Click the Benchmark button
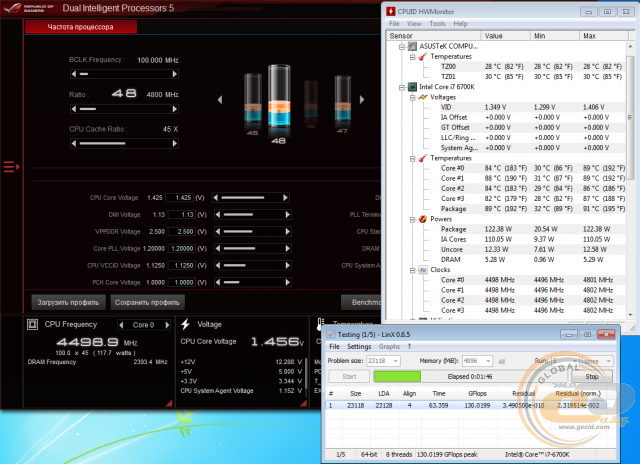The height and width of the screenshot is (464, 640). (x=361, y=302)
